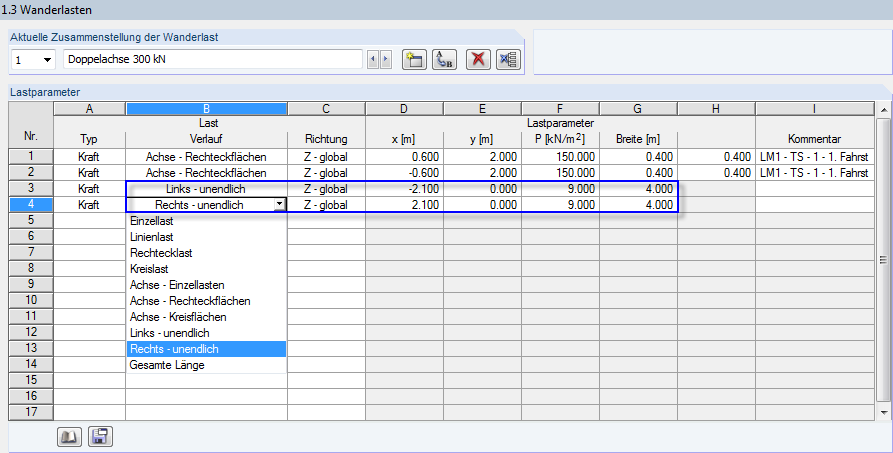The image size is (893, 453).
Task: Click comment LM1 - TS - 1 in row 2
Action: (x=814, y=173)
